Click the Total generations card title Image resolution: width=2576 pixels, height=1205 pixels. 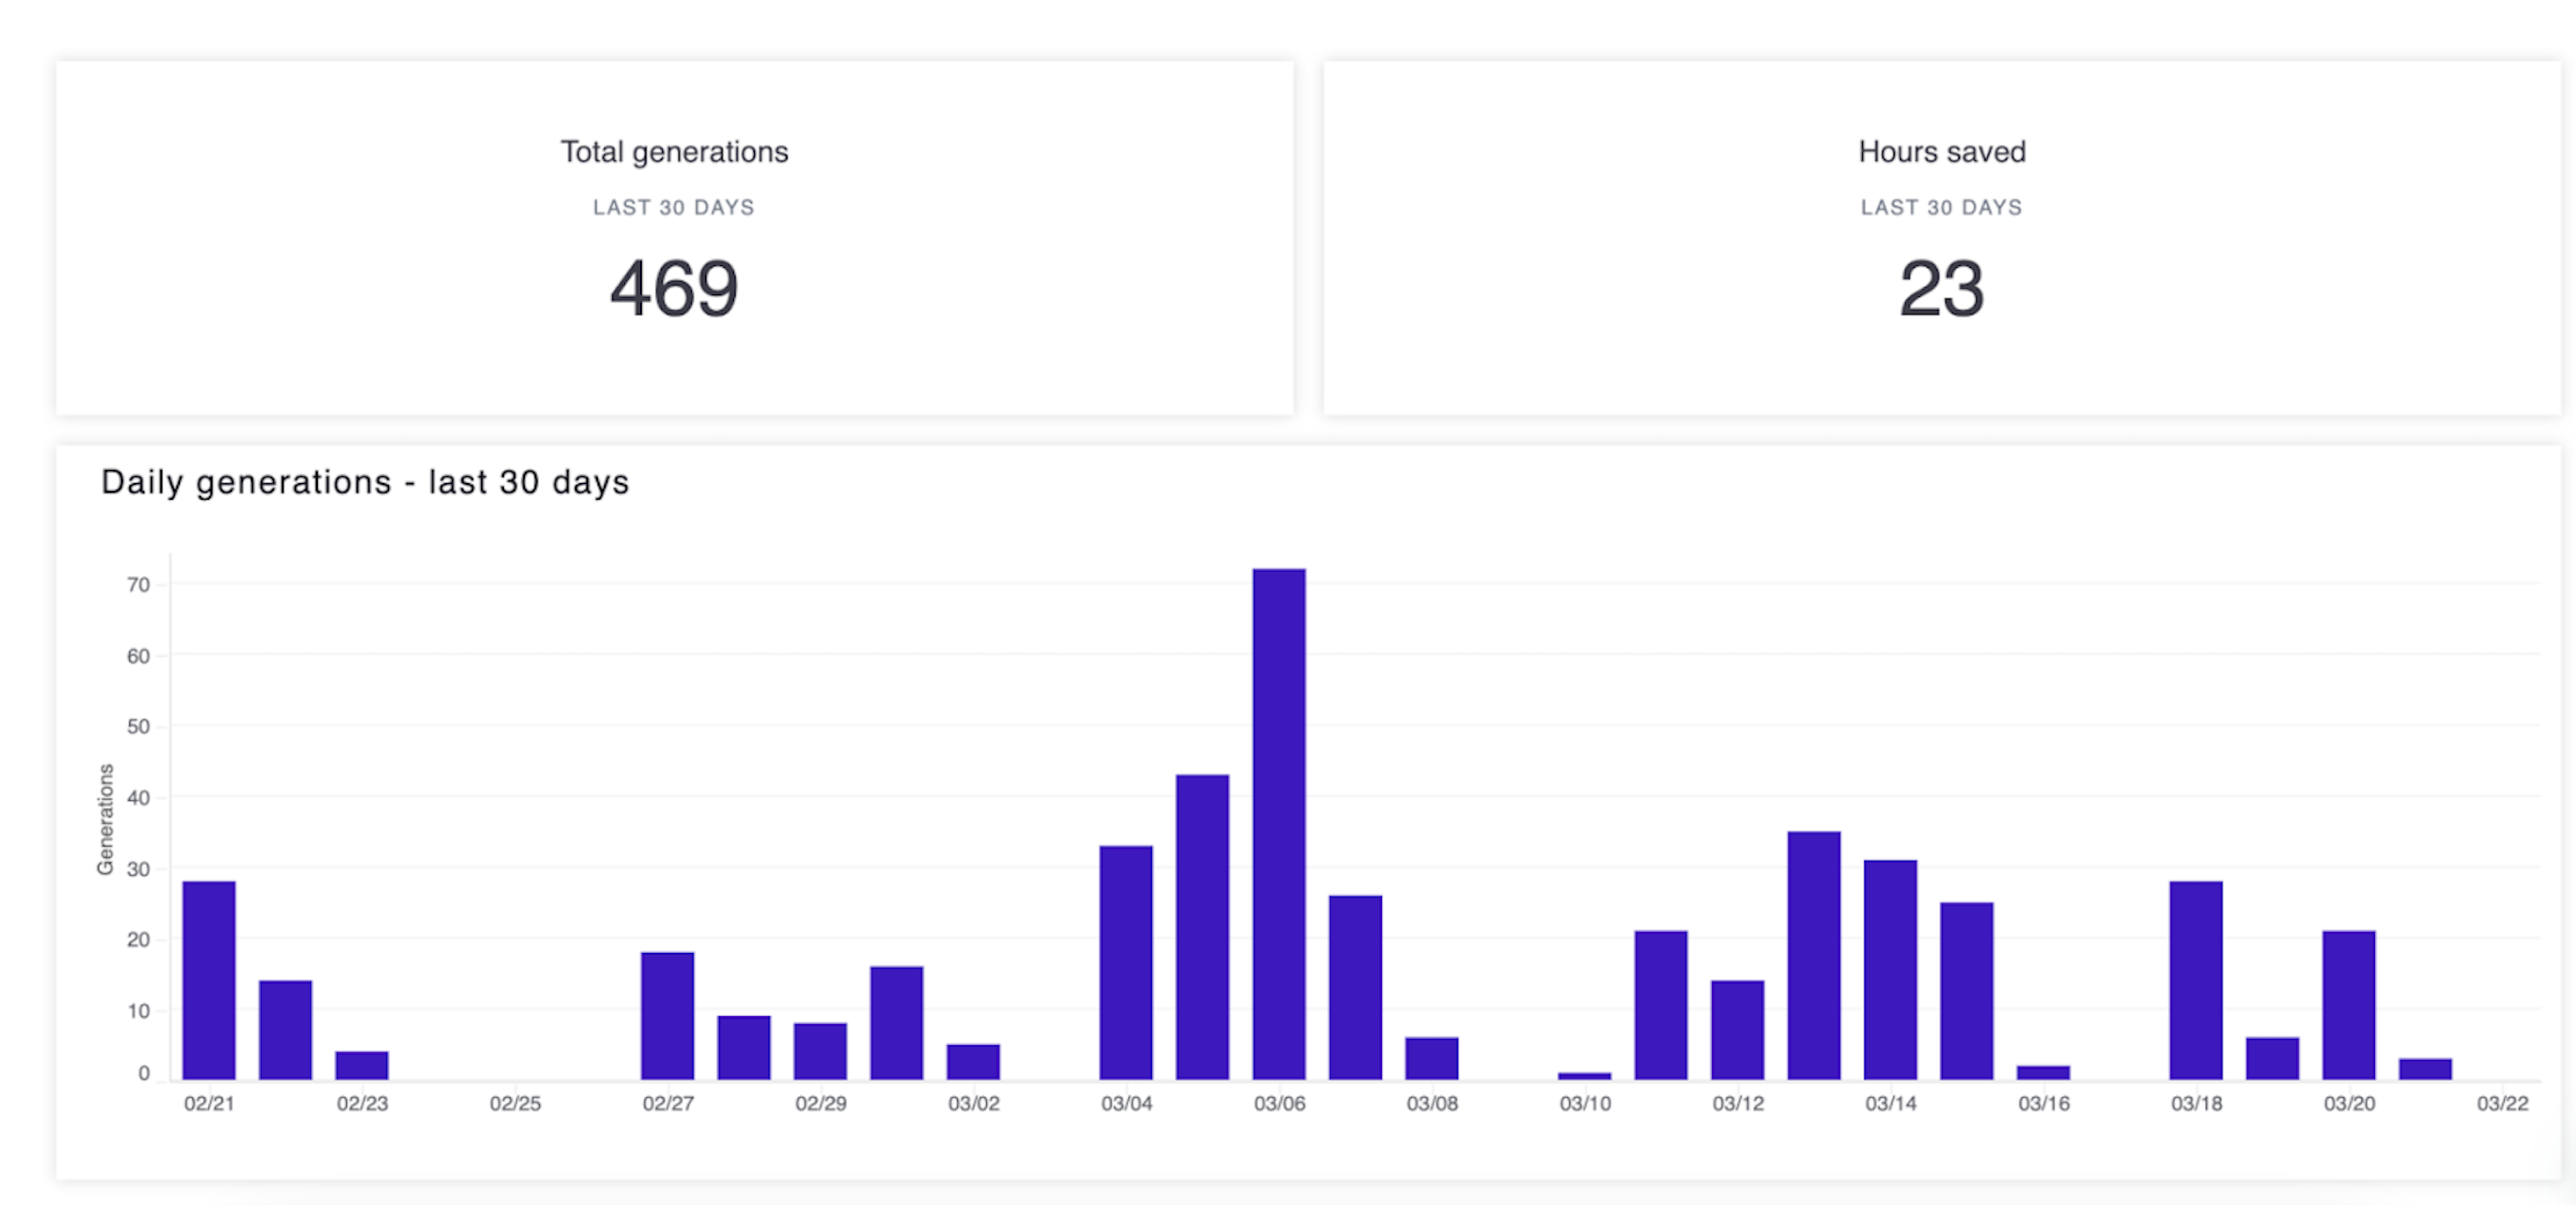click(x=674, y=152)
